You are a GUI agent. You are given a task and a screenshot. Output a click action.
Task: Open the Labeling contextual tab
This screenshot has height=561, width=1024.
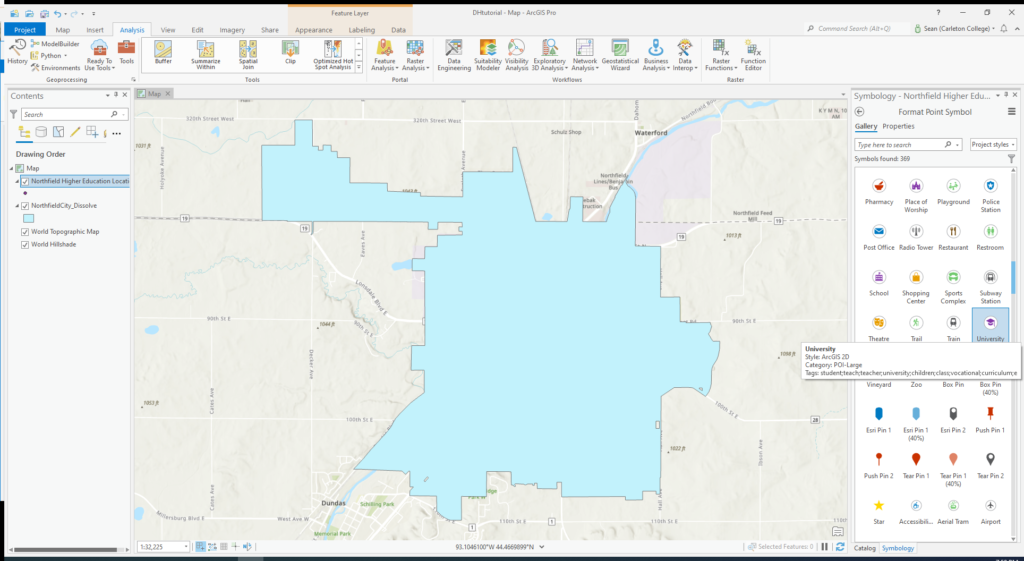(361, 30)
